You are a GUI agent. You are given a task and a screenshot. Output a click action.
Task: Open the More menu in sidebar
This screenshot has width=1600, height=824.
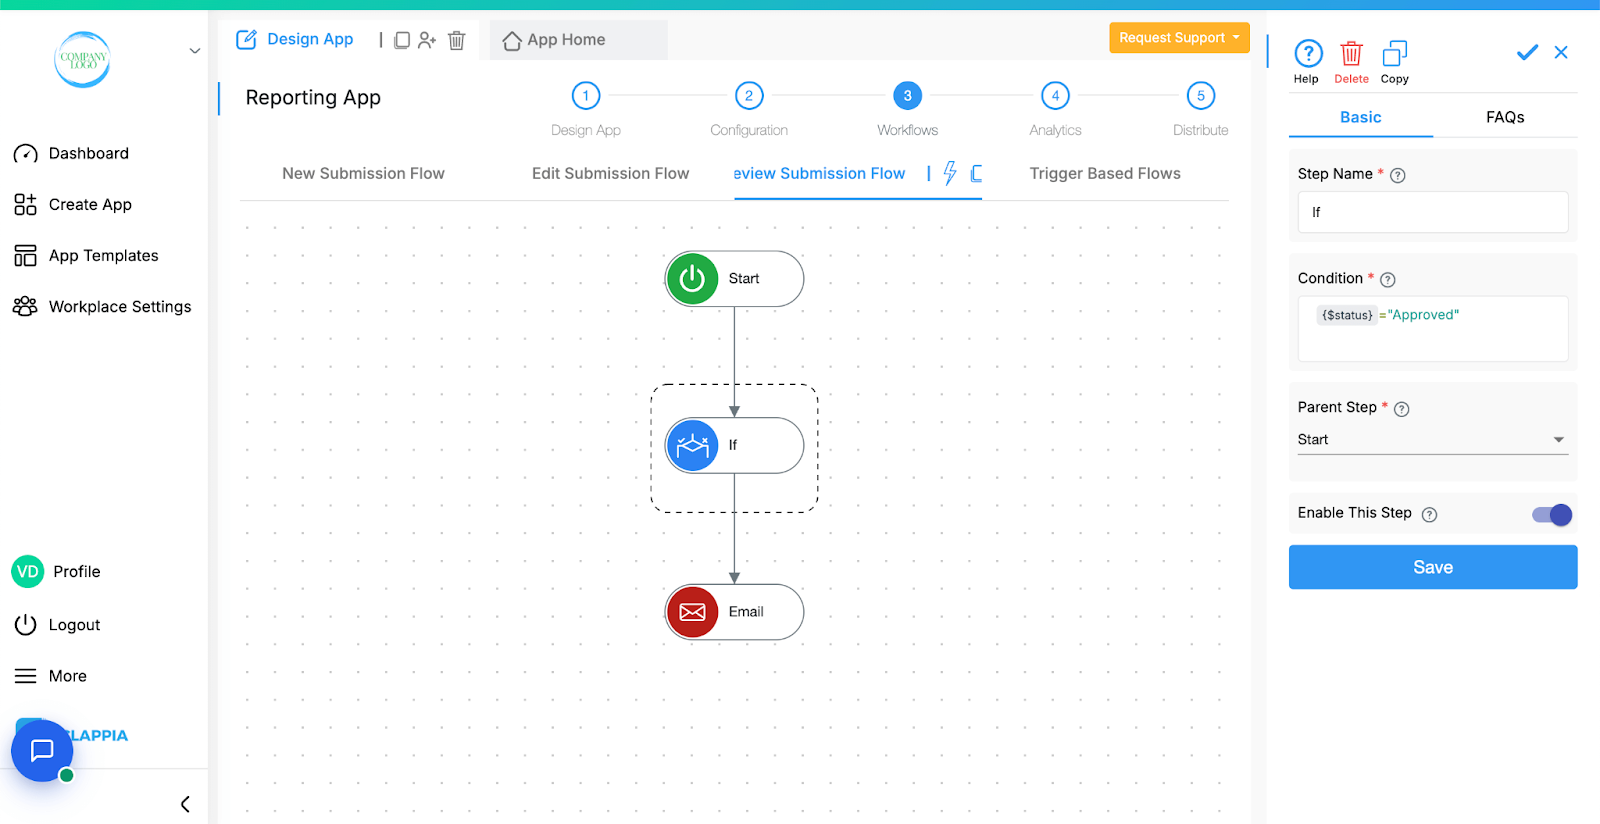pyautogui.click(x=50, y=676)
